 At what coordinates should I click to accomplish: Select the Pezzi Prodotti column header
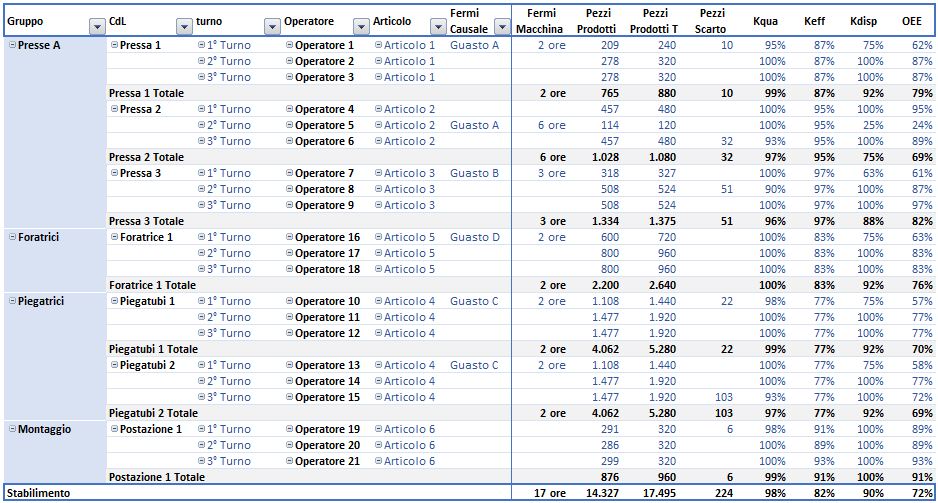(597, 20)
